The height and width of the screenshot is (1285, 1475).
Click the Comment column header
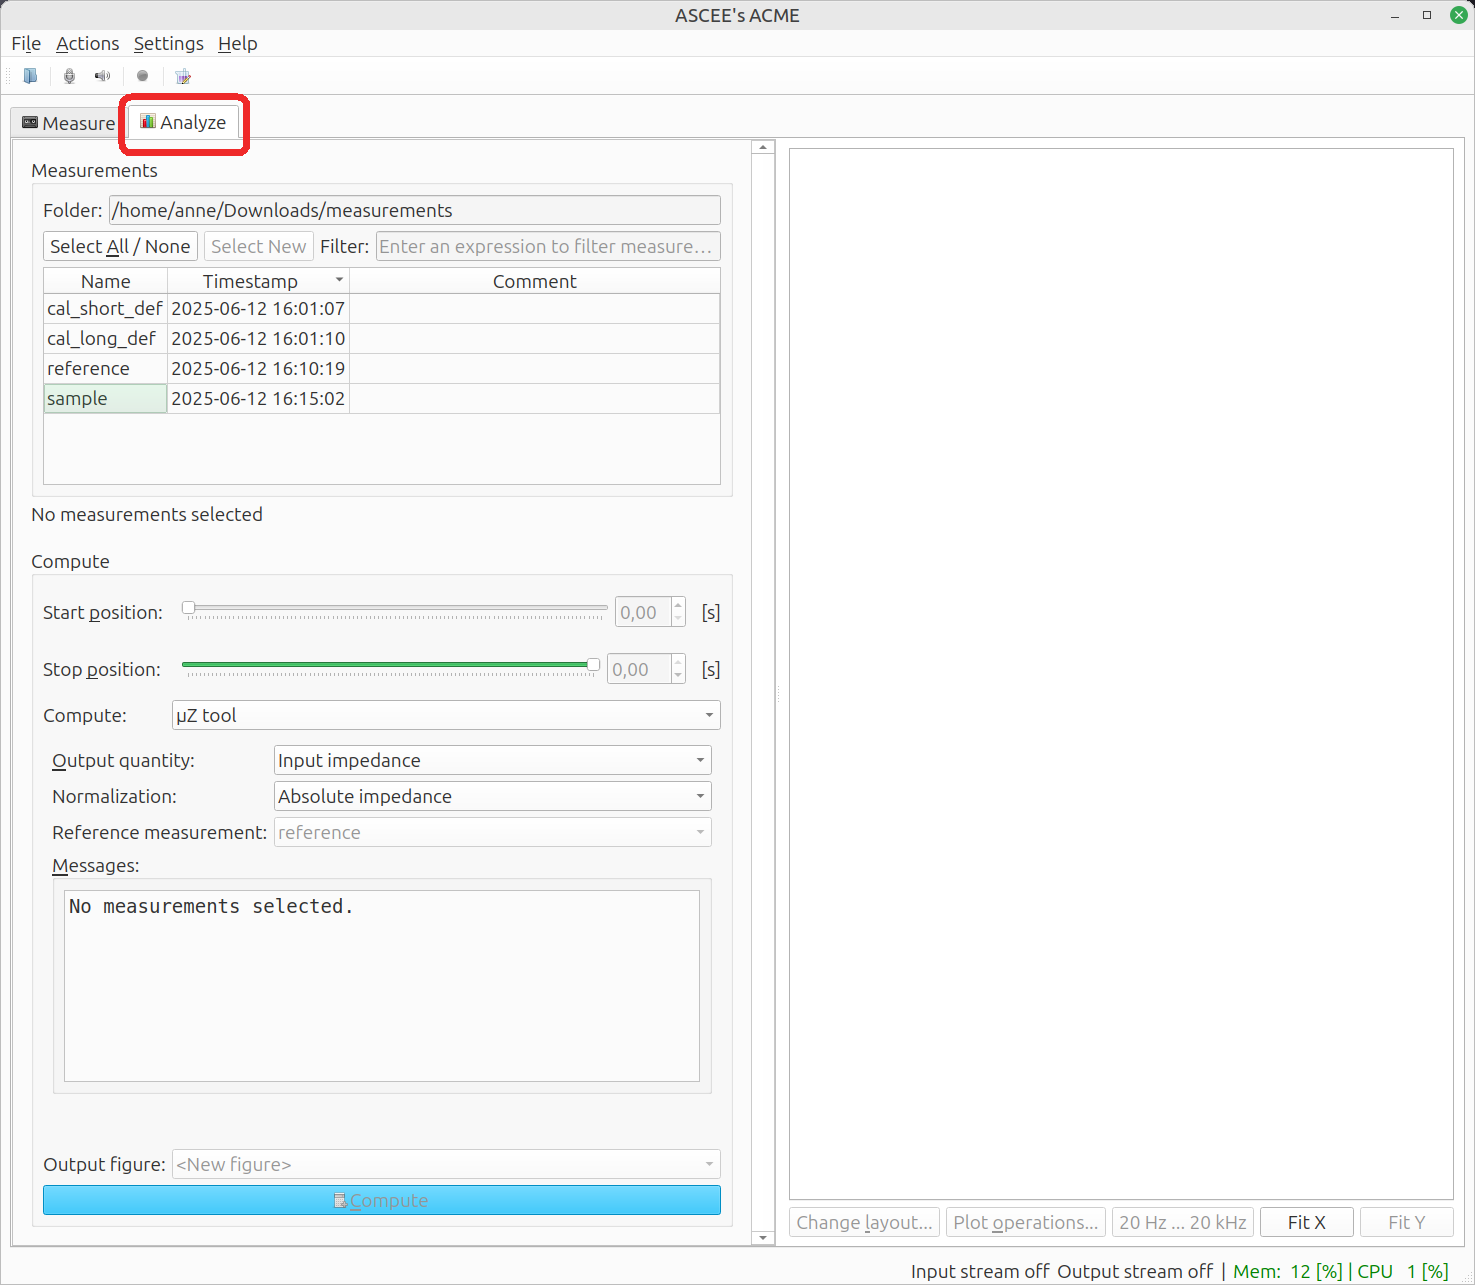[534, 281]
